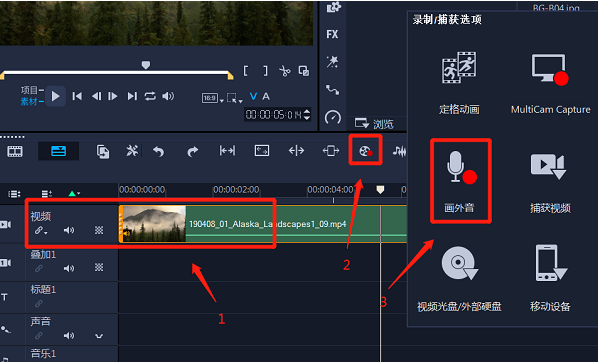This screenshot has height=362, width=598.
Task: Enlarge the preview window icon
Action: click(x=304, y=71)
